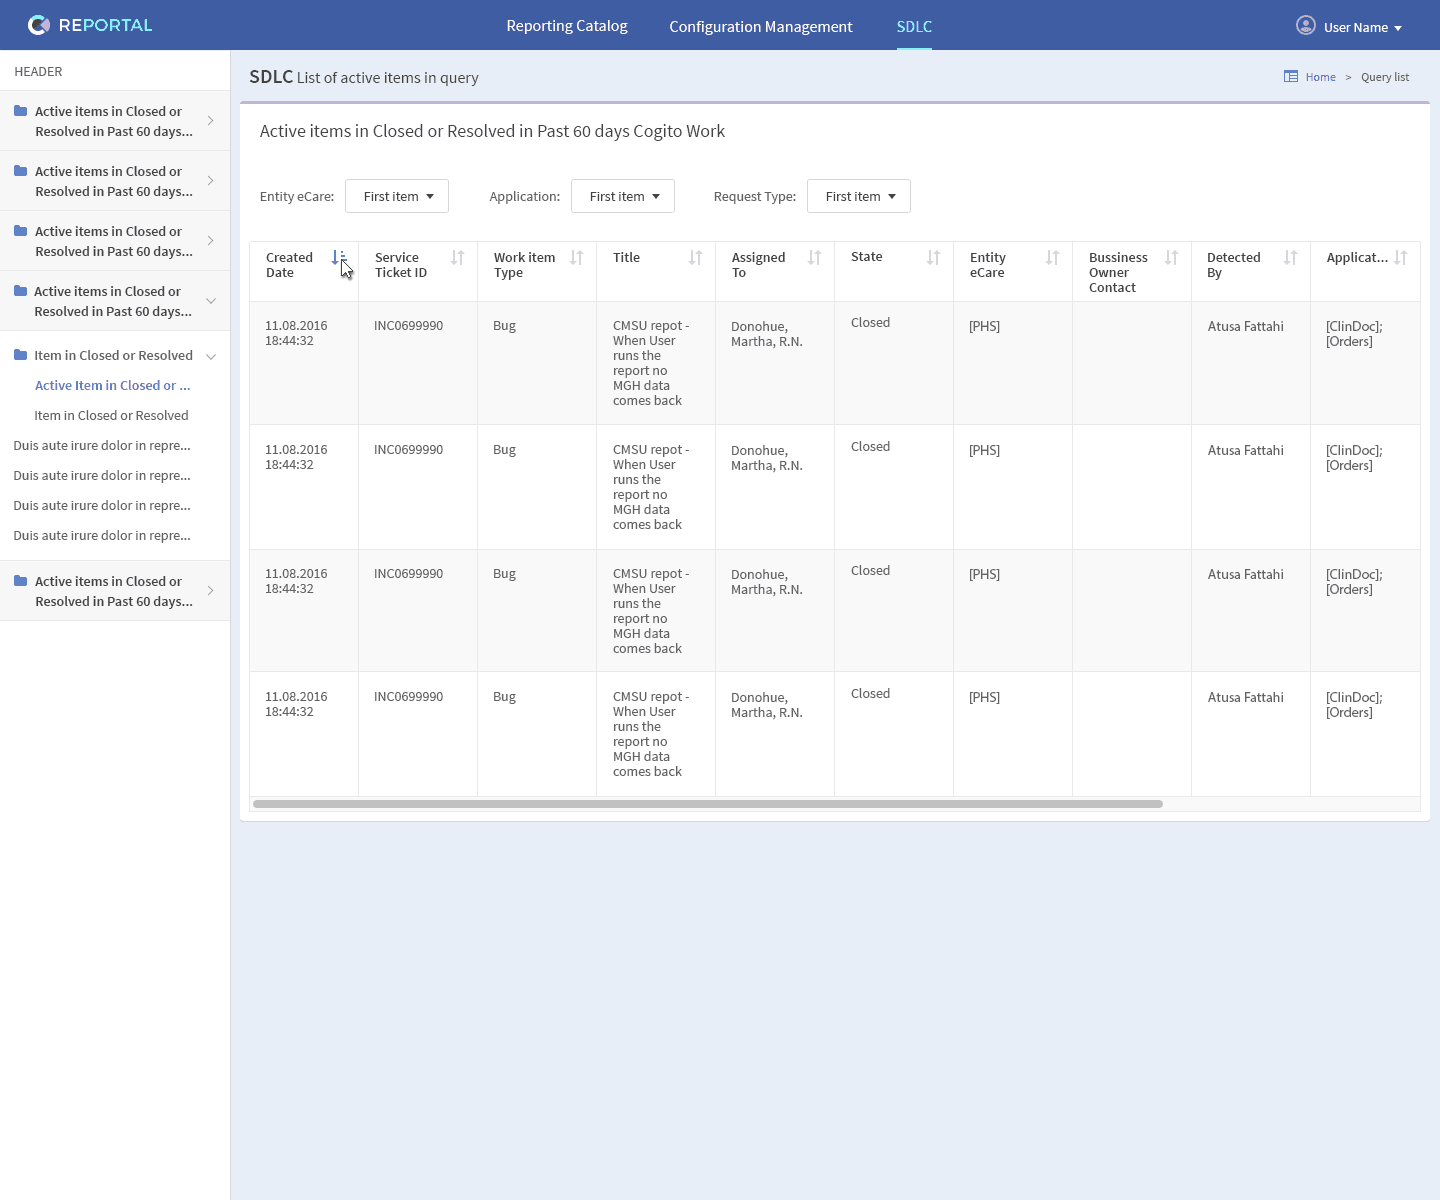Click folder icon of second sidebar item
The image size is (1440, 1200).
20,171
